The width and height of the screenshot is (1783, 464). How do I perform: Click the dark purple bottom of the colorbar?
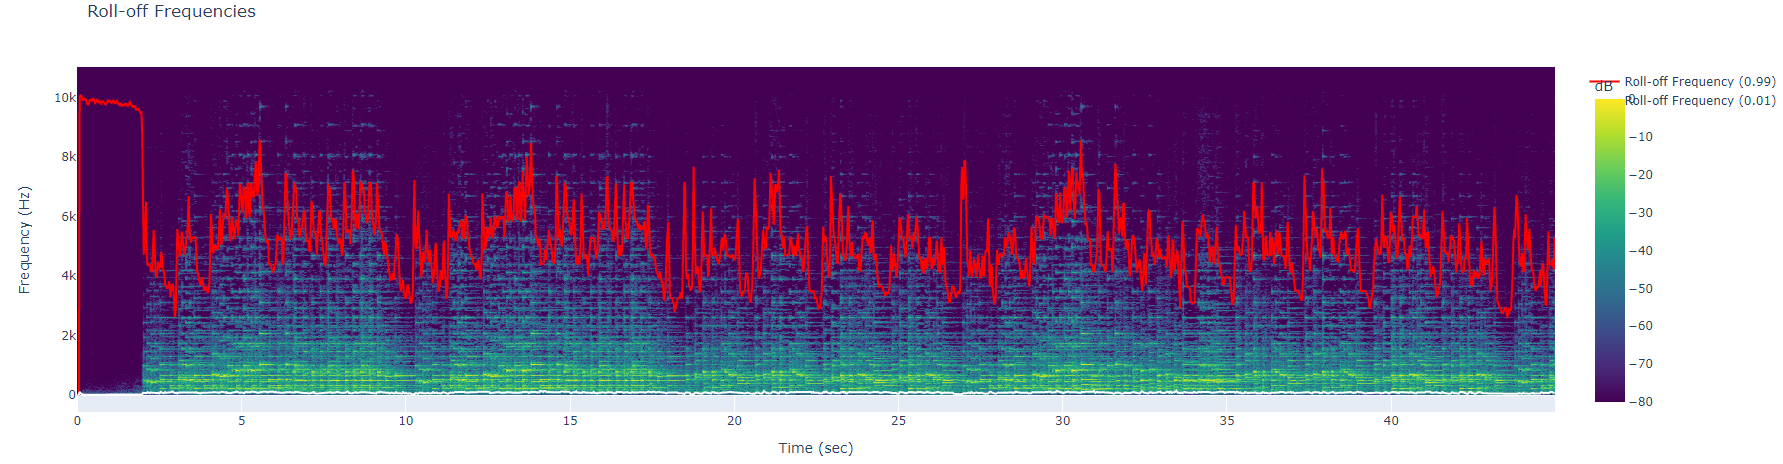pos(1609,395)
